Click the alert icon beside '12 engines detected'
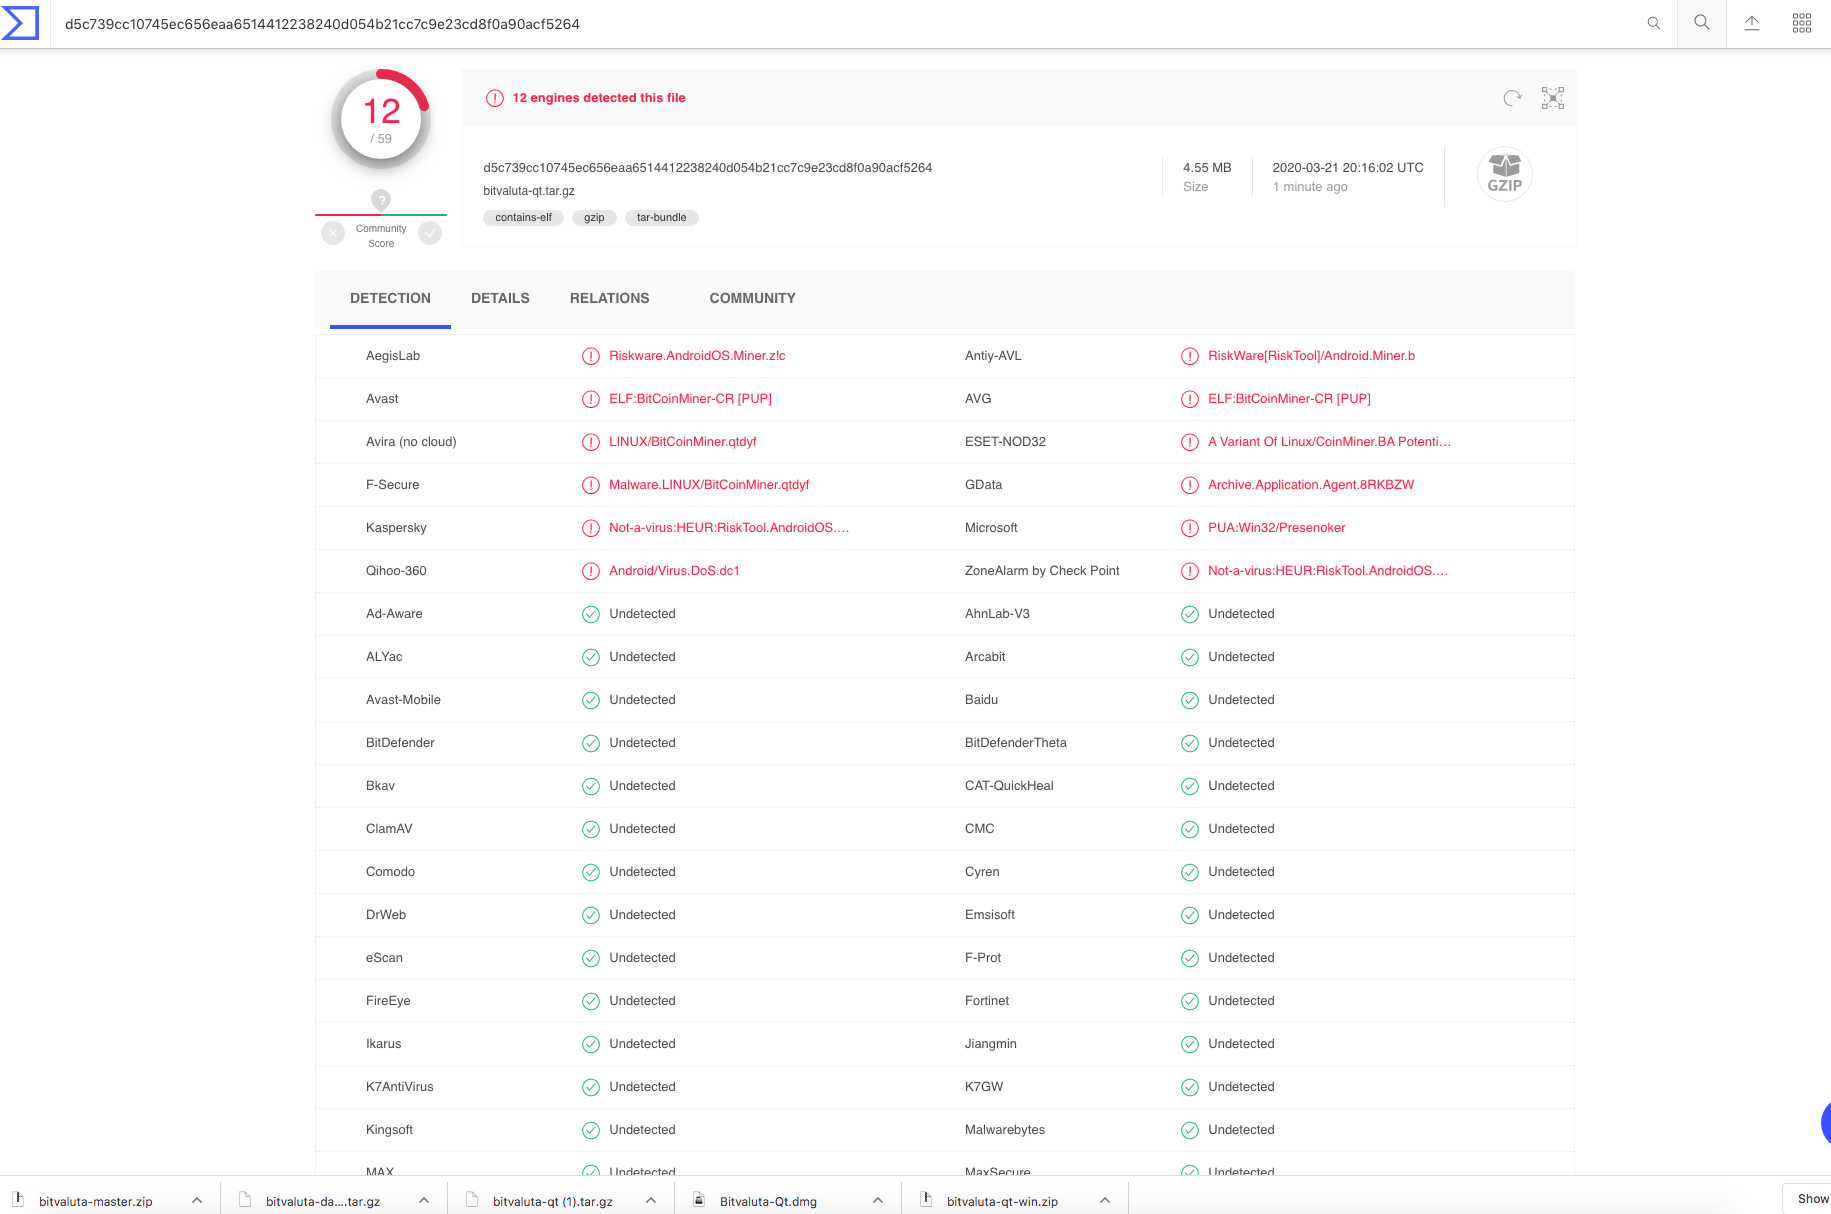Image resolution: width=1831 pixels, height=1214 pixels. (495, 98)
